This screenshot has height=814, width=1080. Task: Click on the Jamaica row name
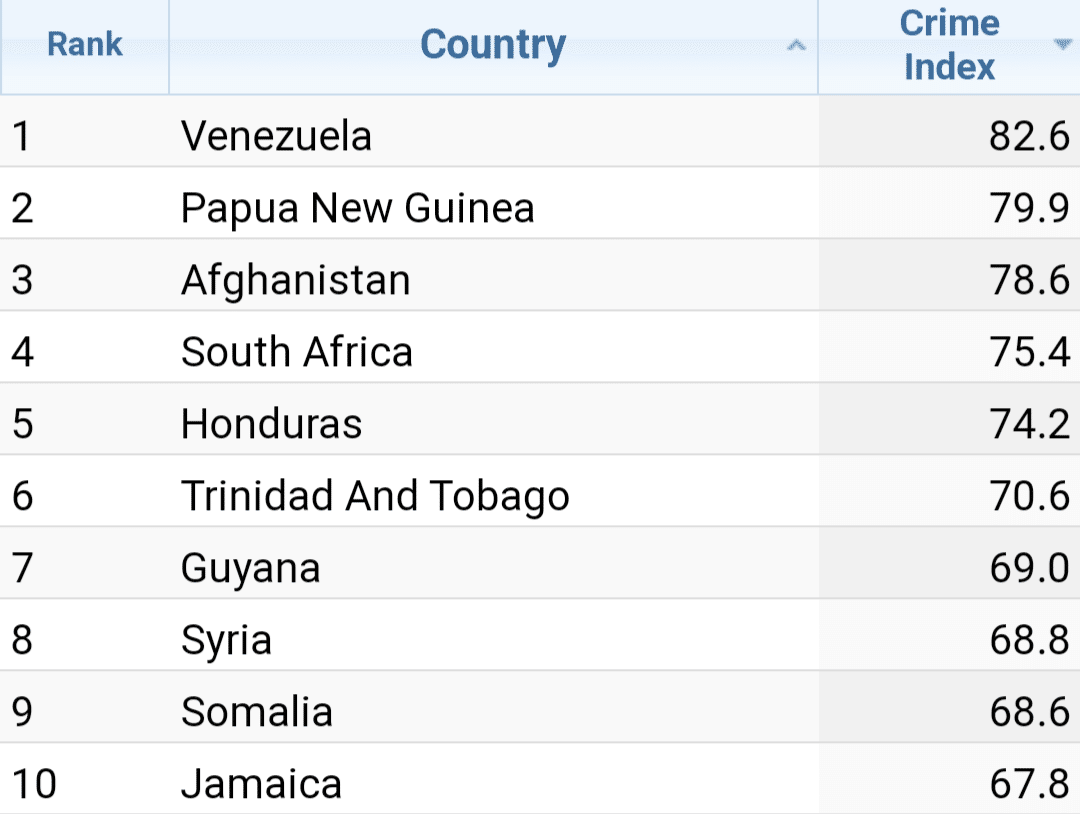tap(261, 783)
